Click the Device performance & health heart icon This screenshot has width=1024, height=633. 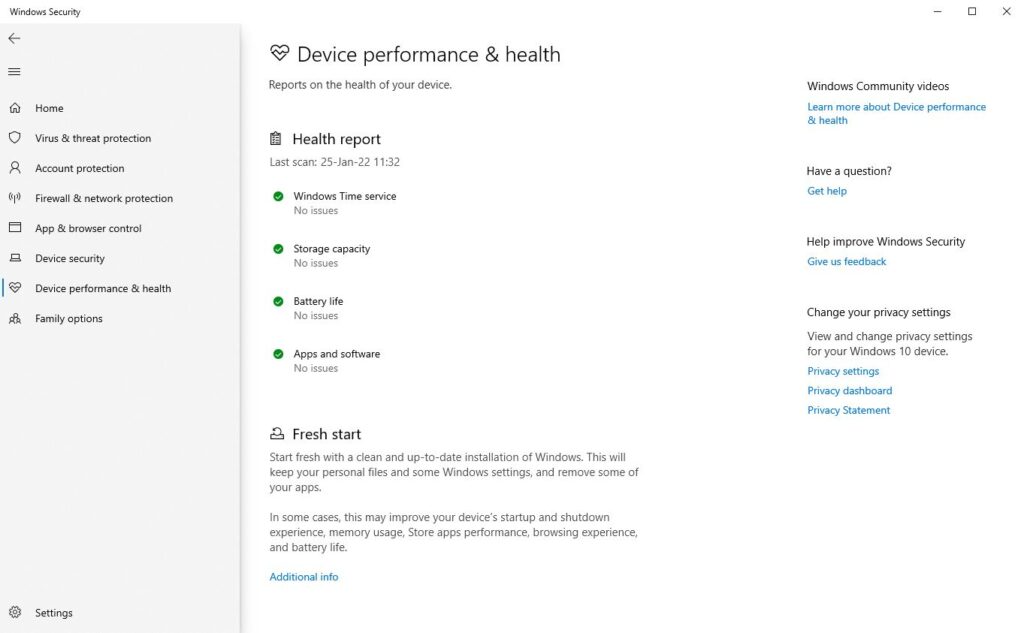[14, 288]
